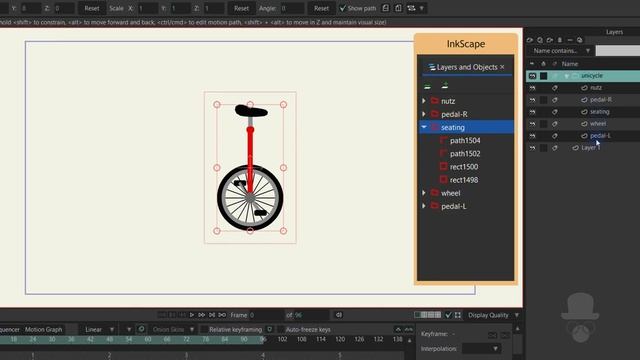This screenshot has height=360, width=640.
Task: Click the flip layer vertically icon
Action: [x=398, y=8]
